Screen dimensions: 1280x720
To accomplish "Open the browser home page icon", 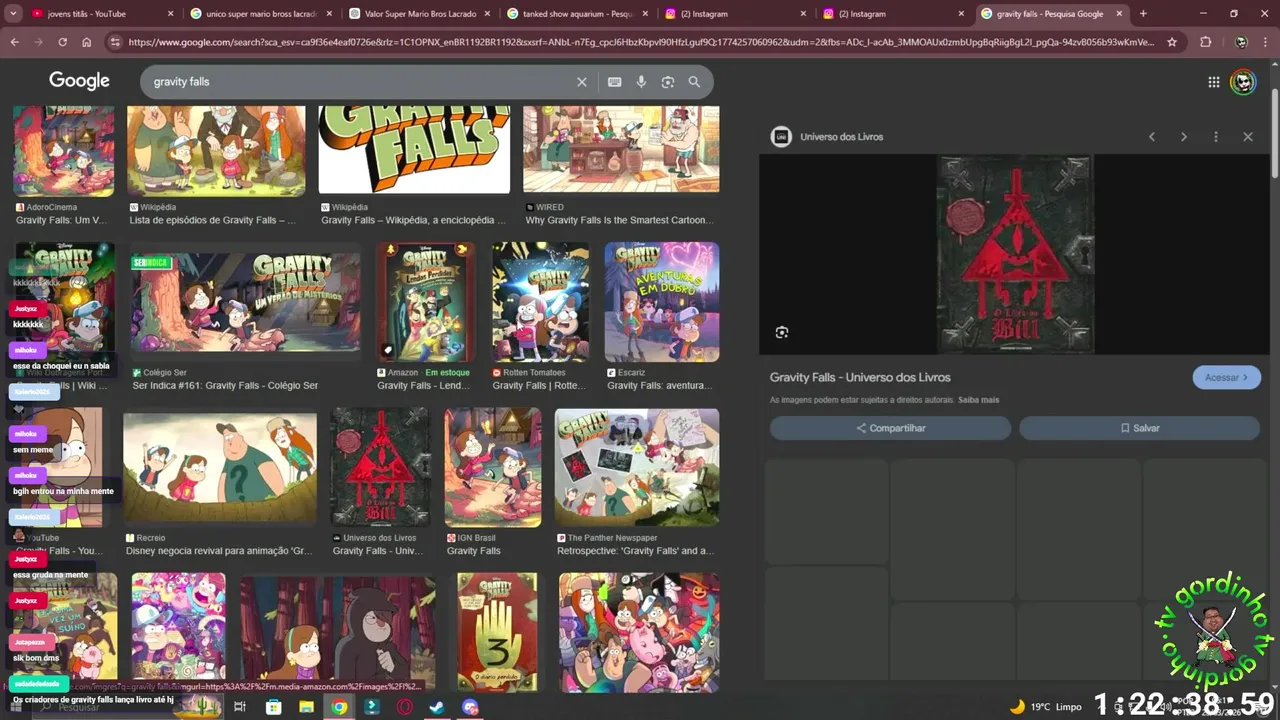I will pos(87,42).
